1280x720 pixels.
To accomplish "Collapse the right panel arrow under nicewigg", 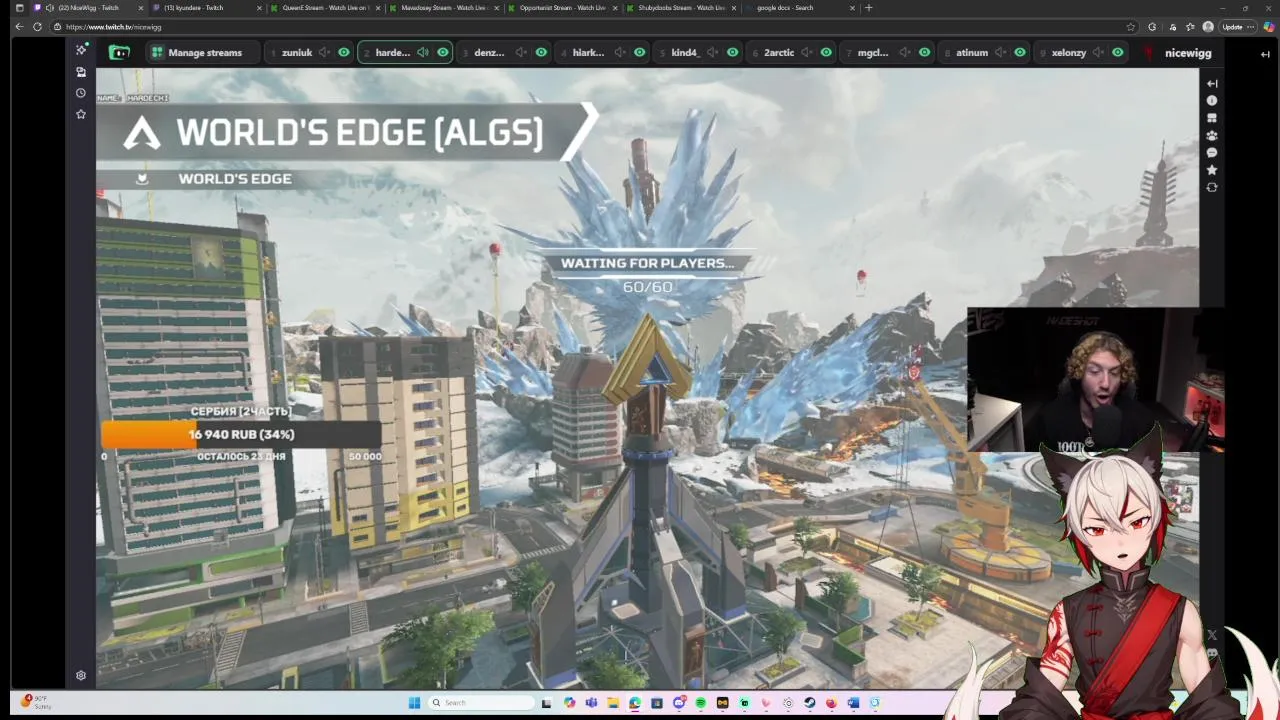I will pyautogui.click(x=1212, y=84).
